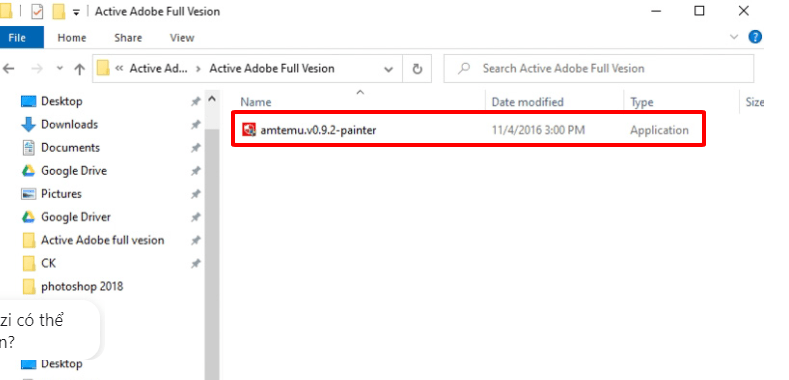789x380 pixels.
Task: Click the Properties checkmark icon in title bar
Action: [x=37, y=11]
